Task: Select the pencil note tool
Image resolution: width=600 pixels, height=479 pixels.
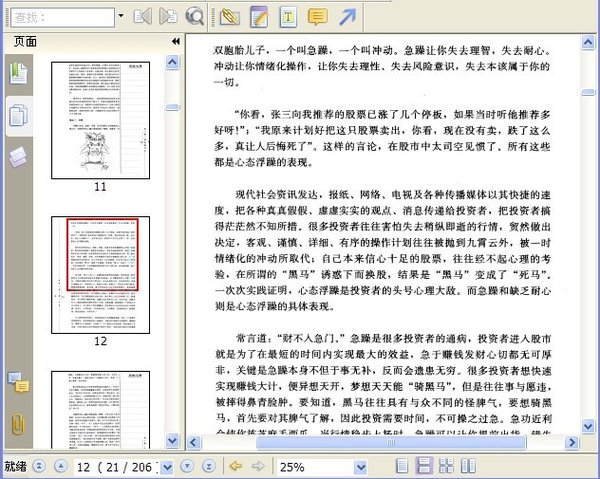Action: click(259, 17)
